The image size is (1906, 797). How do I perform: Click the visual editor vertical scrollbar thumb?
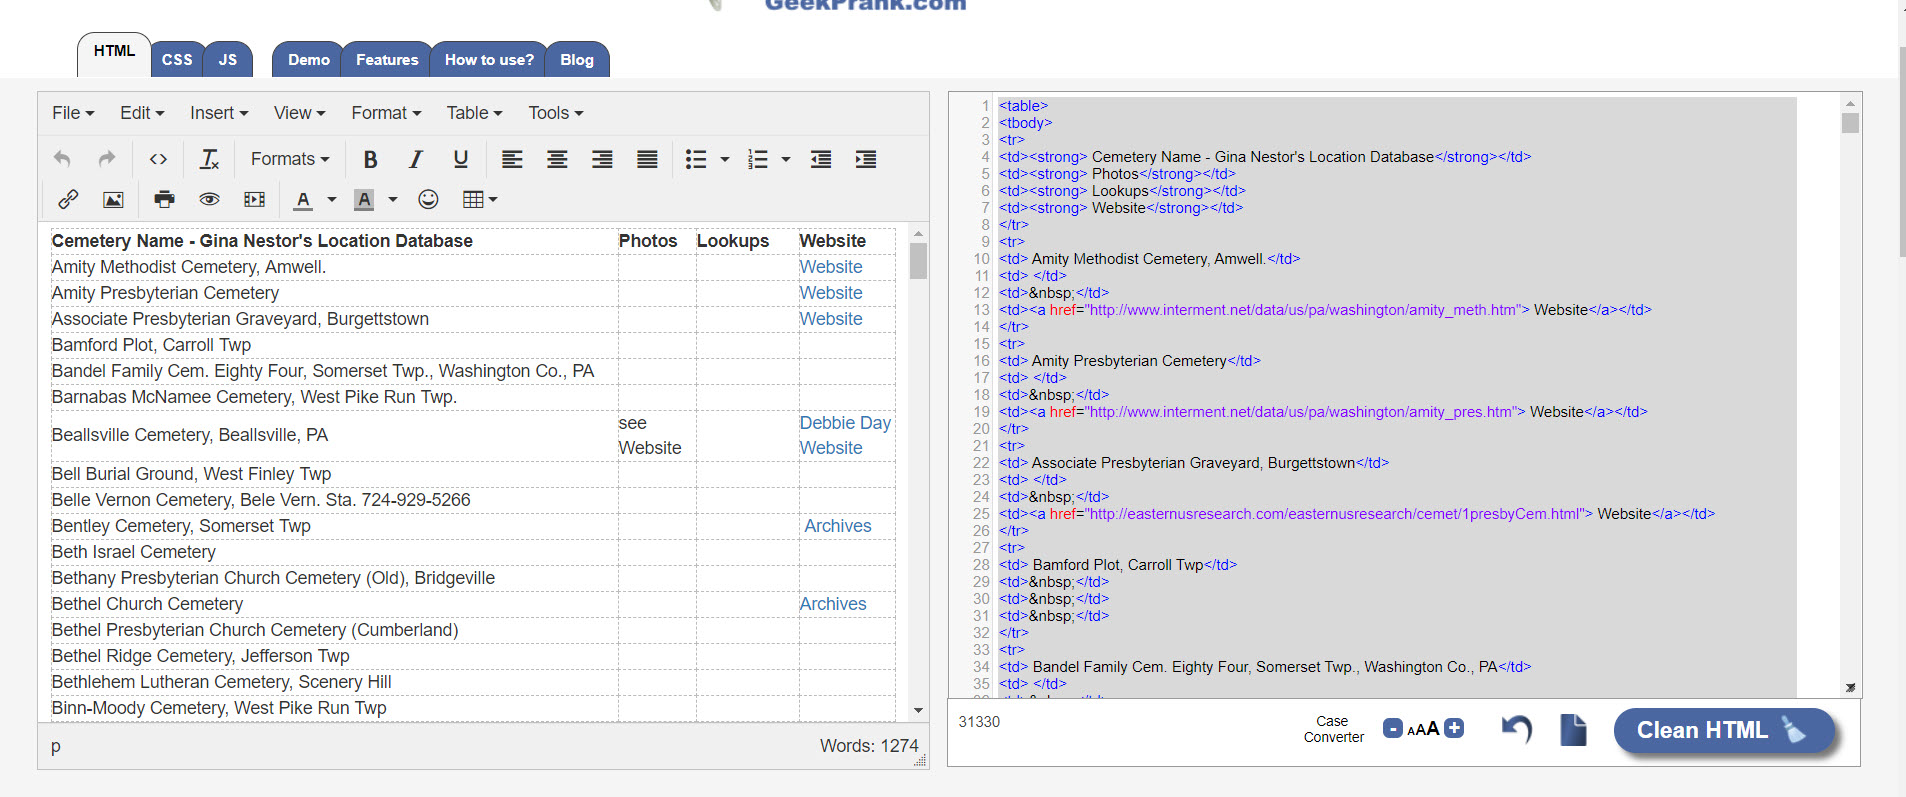[x=918, y=261]
